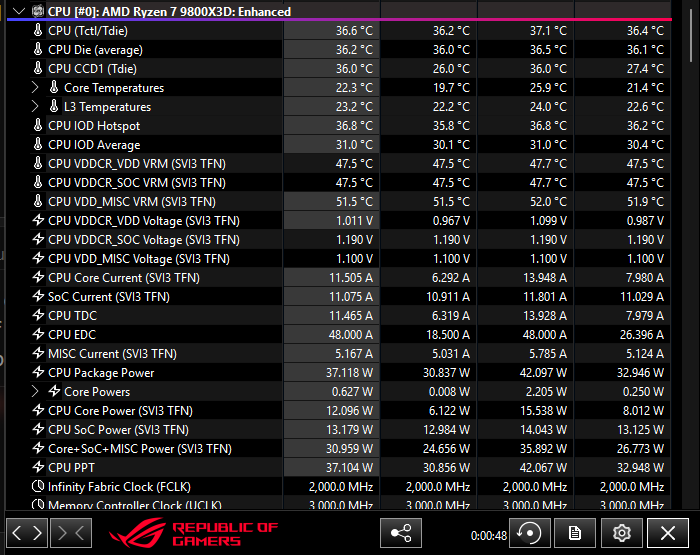Screen dimensions: 700x555
Task: Reset the sensor timer with clock button
Action: tap(529, 533)
